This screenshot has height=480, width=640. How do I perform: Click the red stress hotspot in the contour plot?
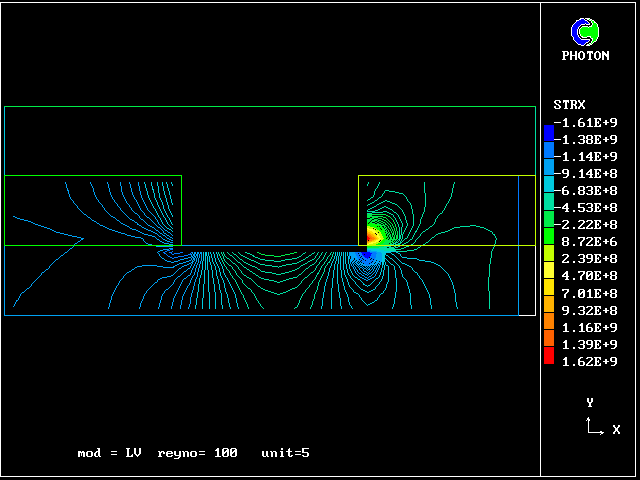click(x=373, y=237)
